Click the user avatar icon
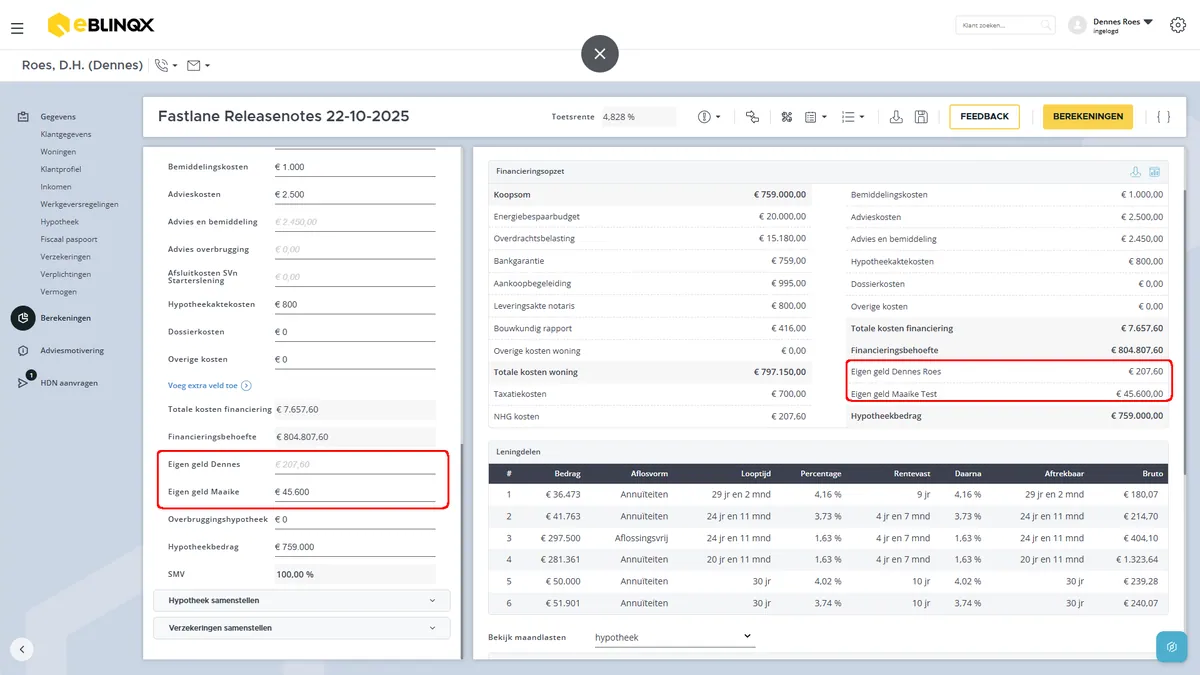 tap(1077, 25)
